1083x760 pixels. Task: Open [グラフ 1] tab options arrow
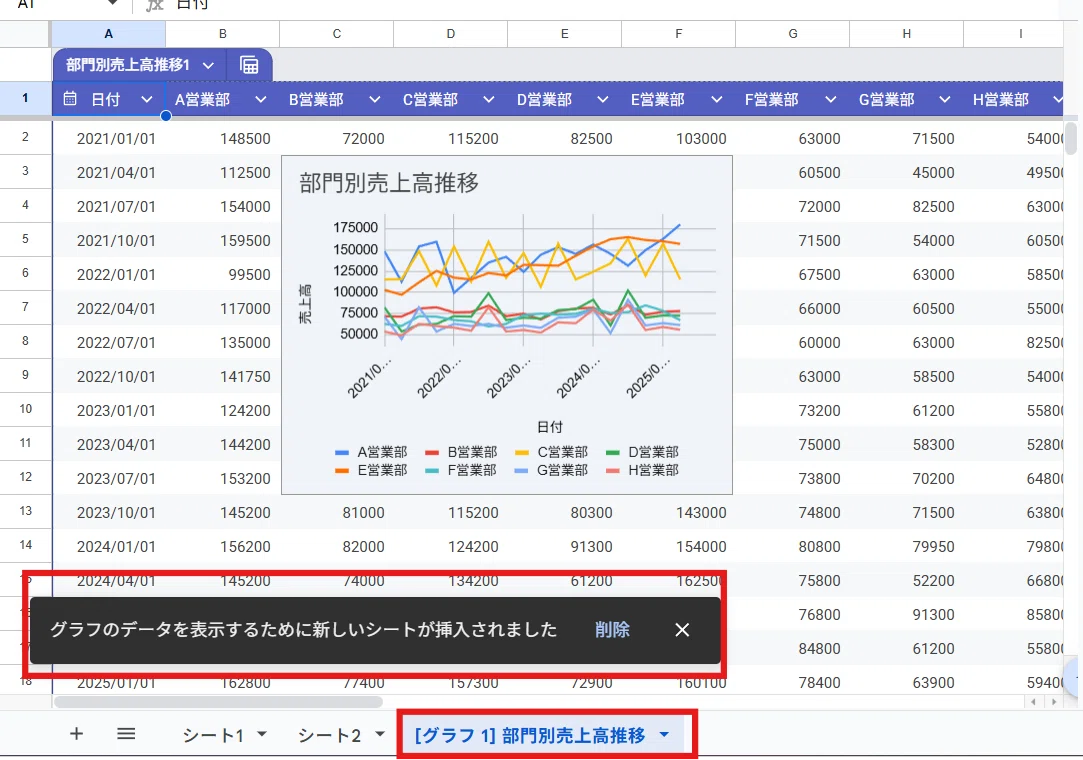coord(664,734)
